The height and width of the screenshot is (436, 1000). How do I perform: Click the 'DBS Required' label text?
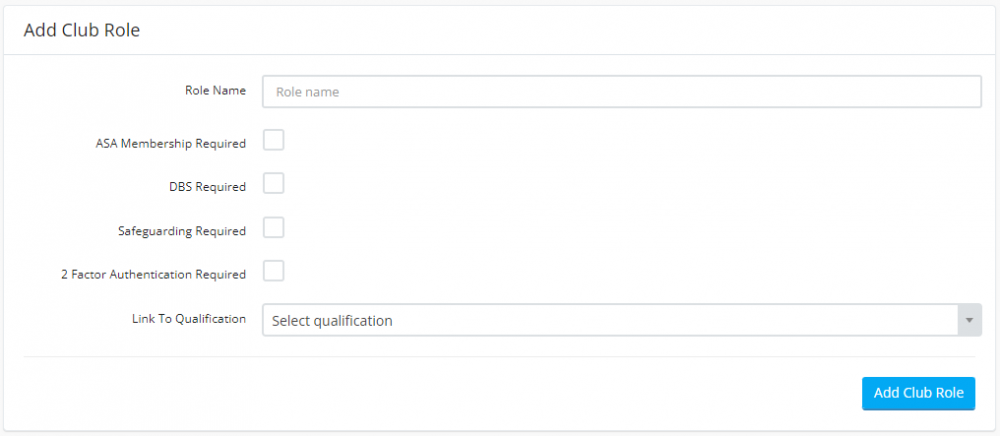(208, 186)
